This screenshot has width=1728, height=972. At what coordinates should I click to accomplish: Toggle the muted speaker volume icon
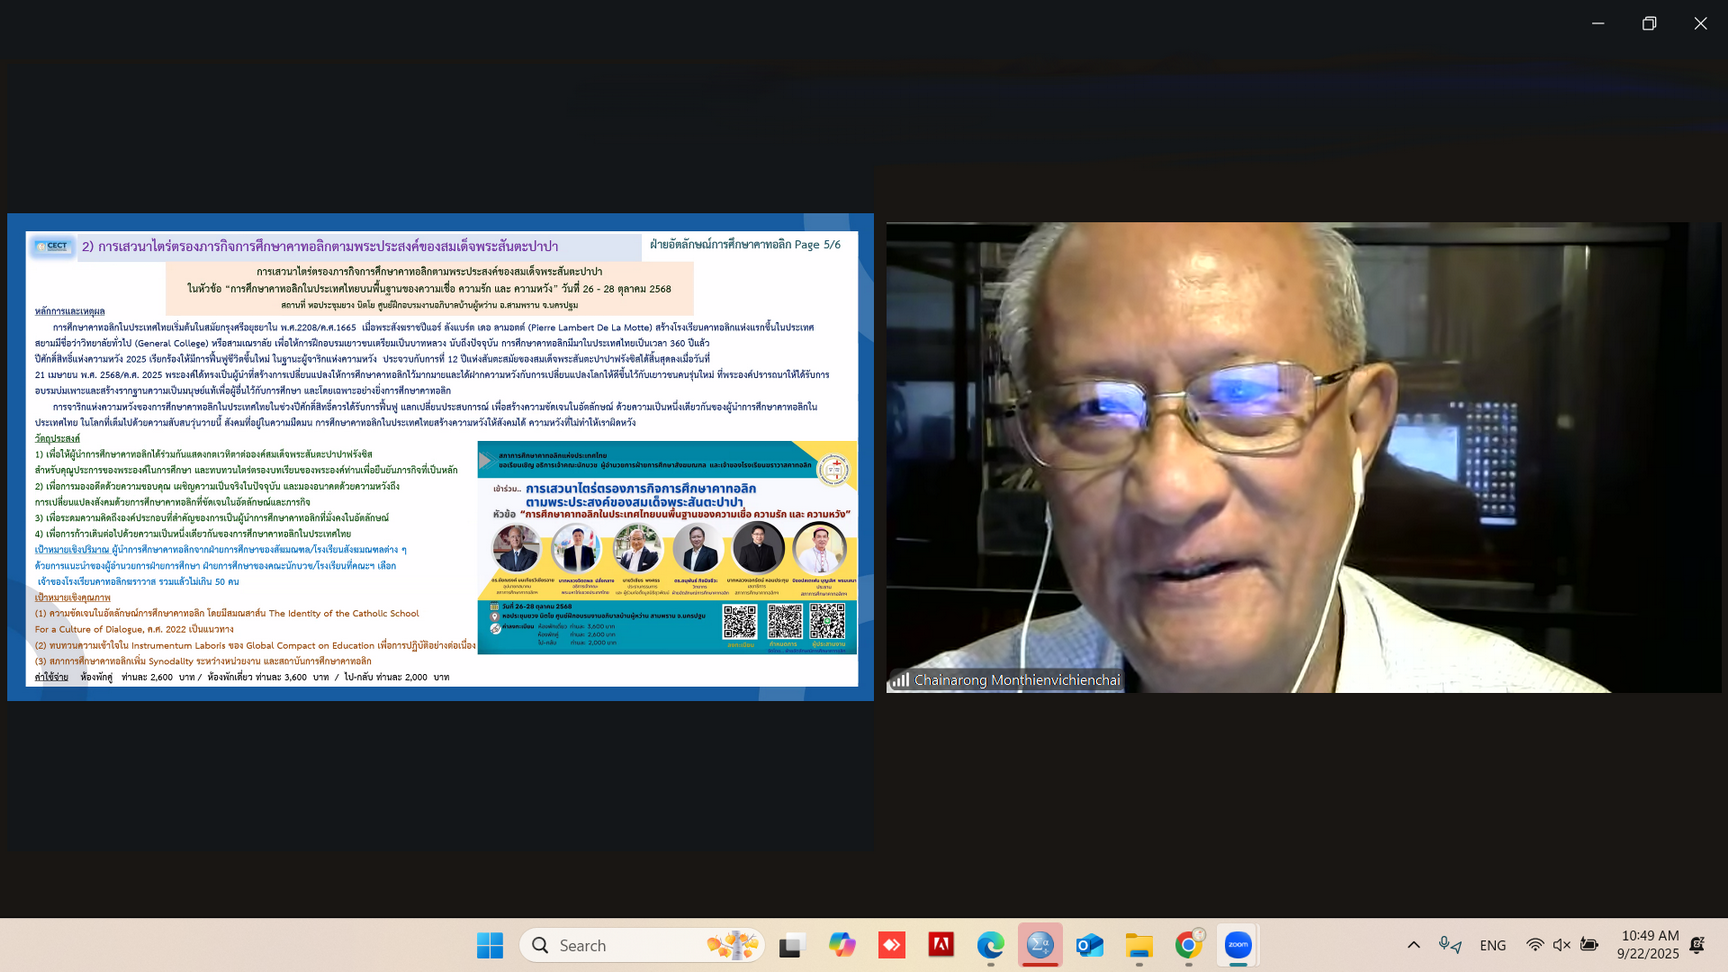click(x=1562, y=945)
